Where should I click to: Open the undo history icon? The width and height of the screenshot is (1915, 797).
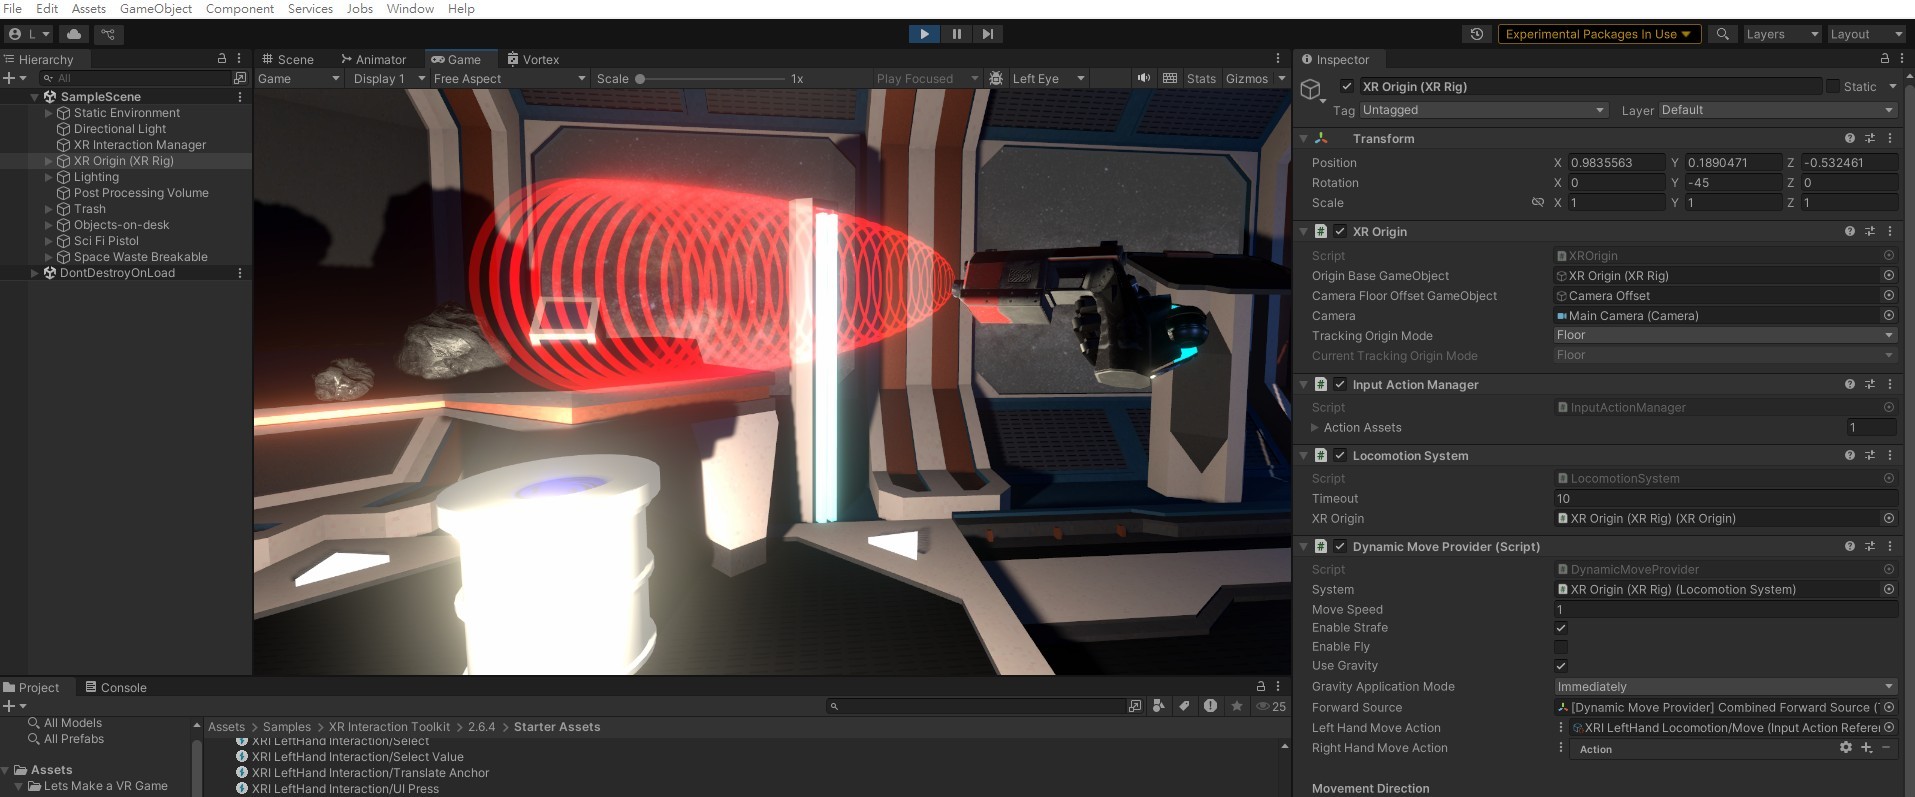click(1476, 34)
